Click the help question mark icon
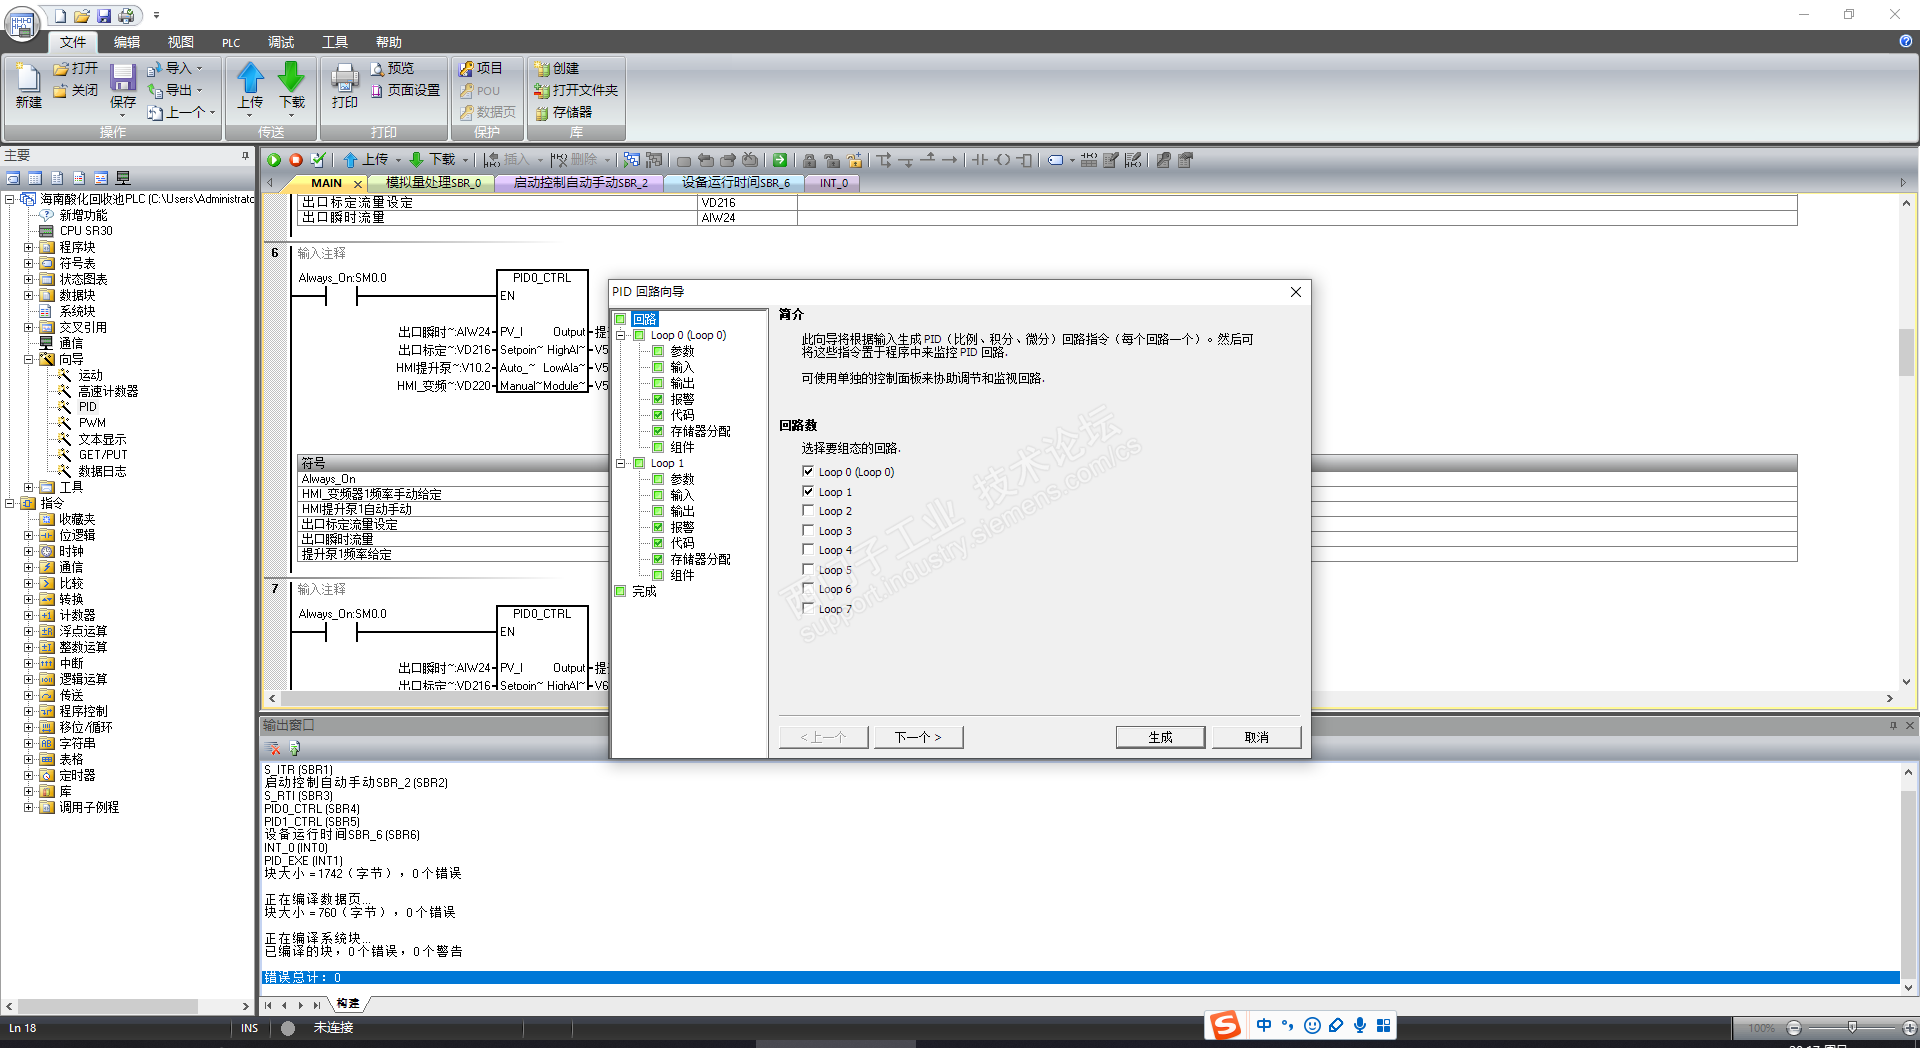1920x1048 pixels. click(x=1906, y=41)
